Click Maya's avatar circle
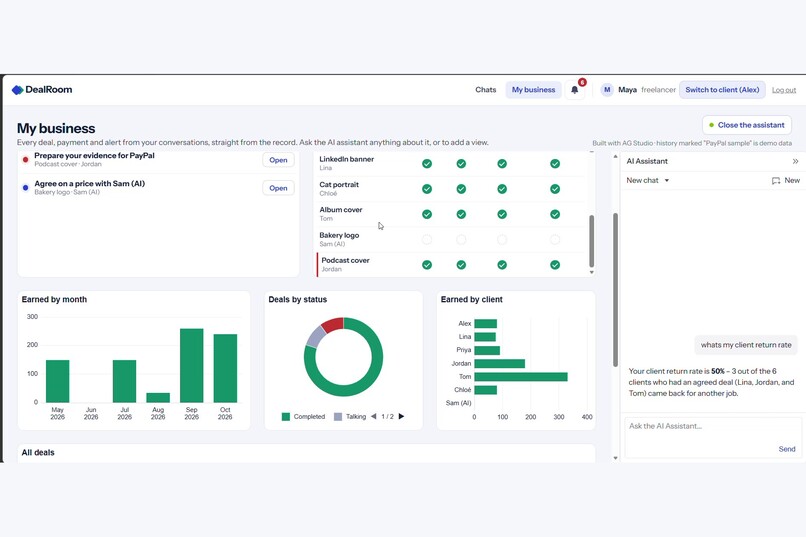This screenshot has height=537, width=806. [x=607, y=89]
